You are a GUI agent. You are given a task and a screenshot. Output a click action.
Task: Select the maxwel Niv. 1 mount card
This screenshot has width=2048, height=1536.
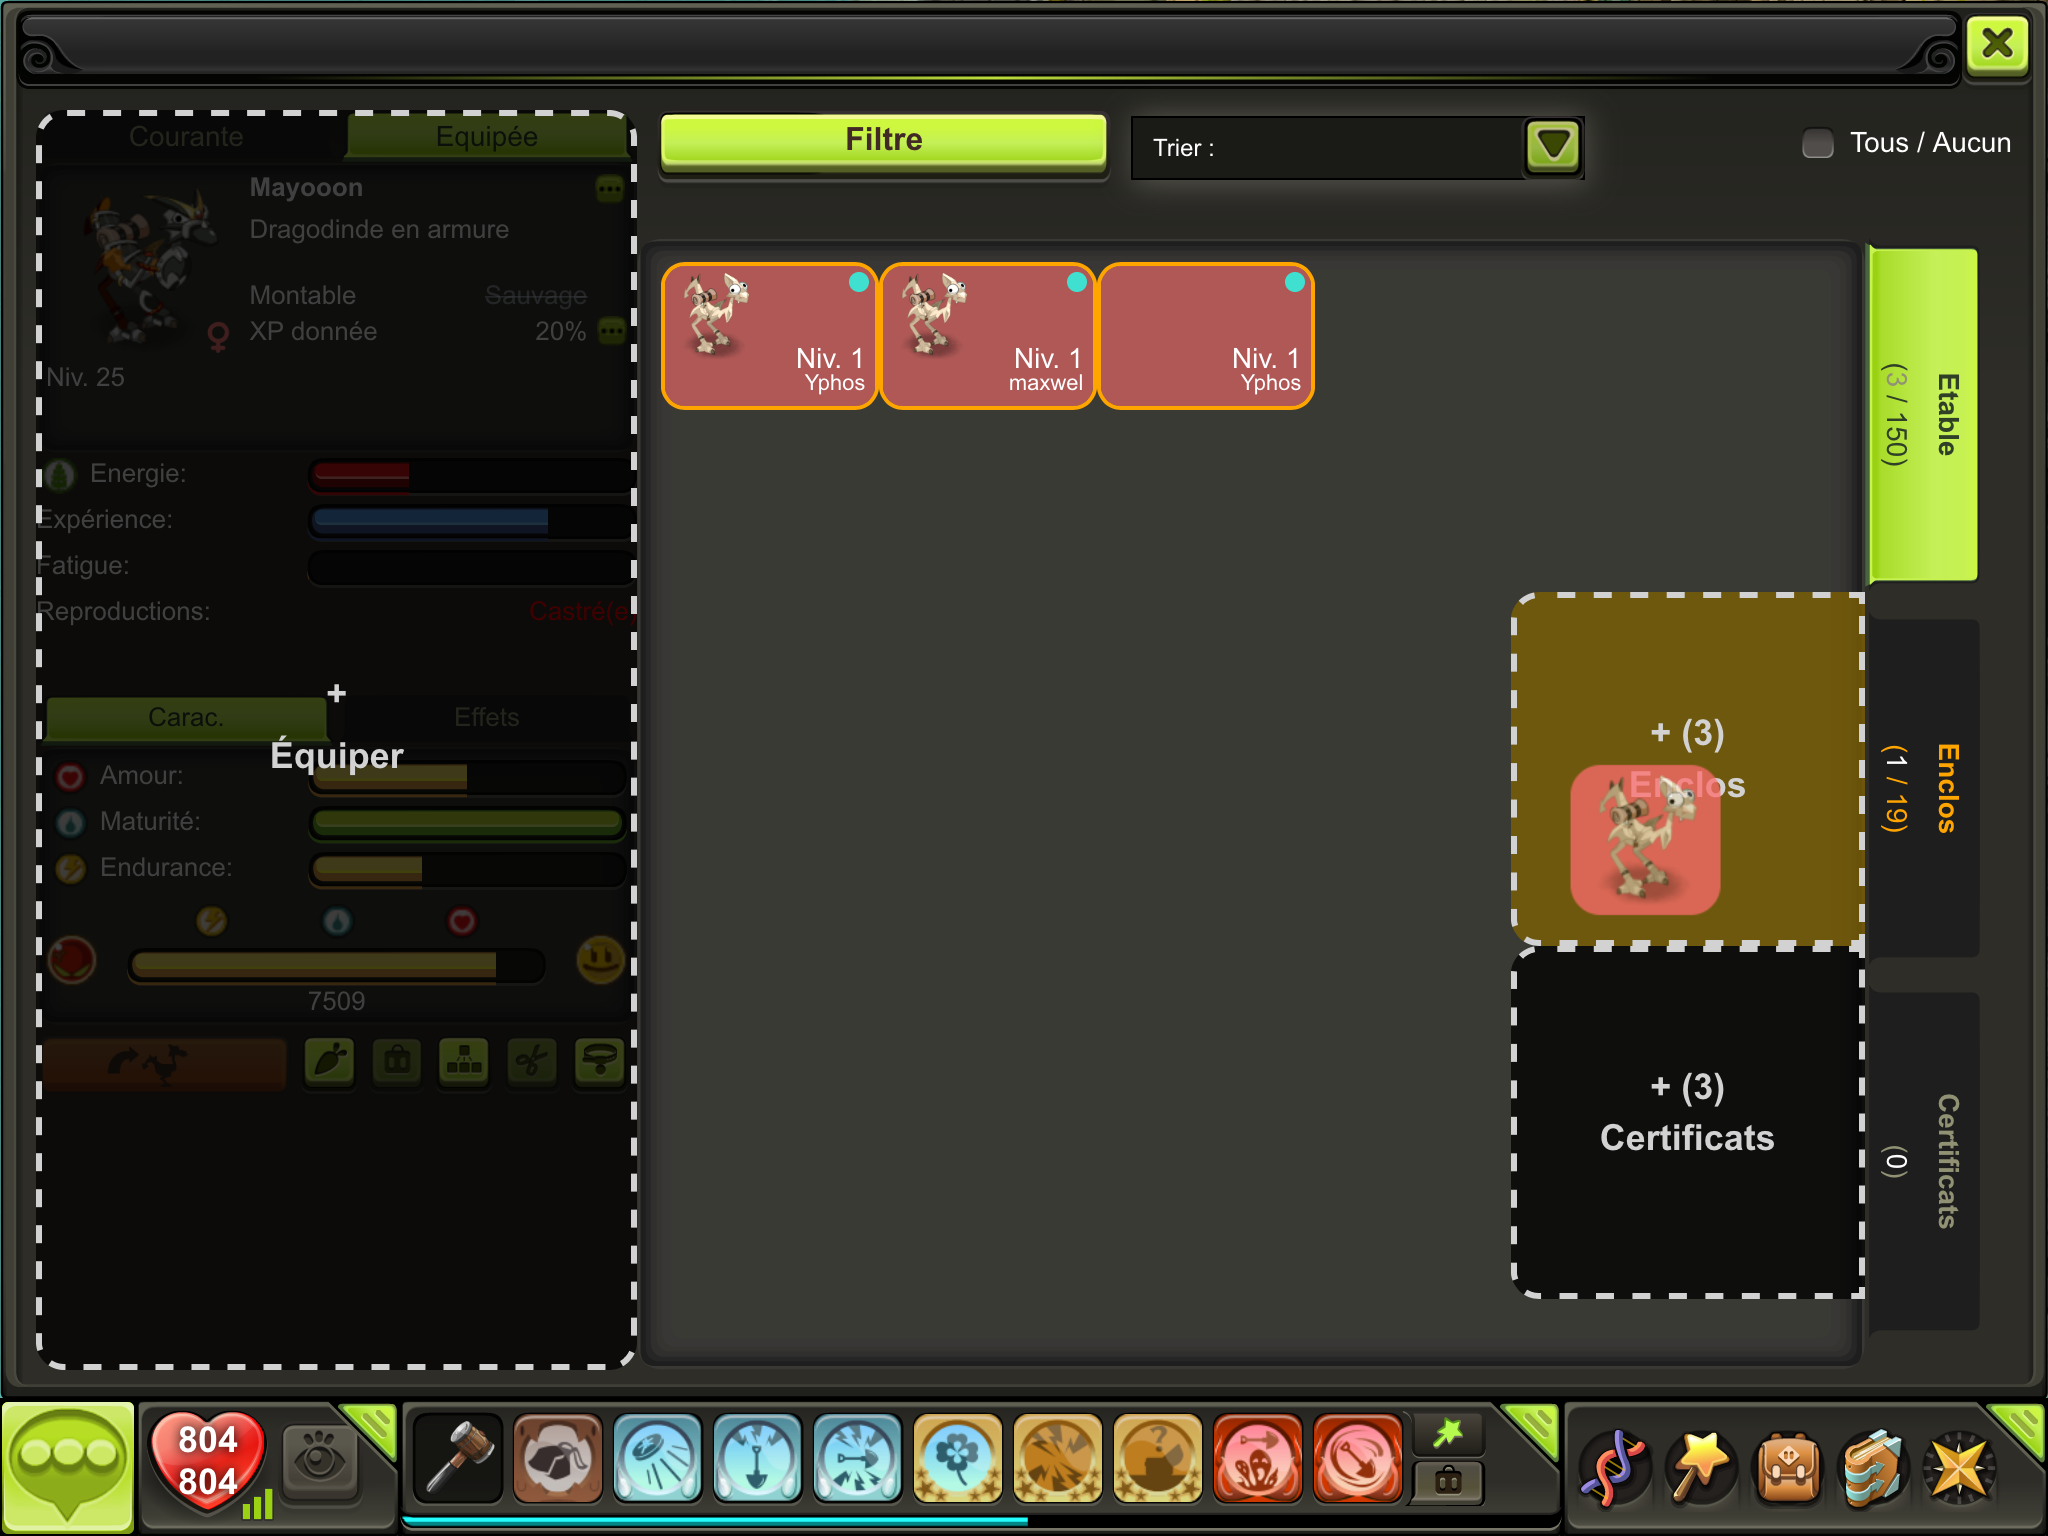click(987, 336)
